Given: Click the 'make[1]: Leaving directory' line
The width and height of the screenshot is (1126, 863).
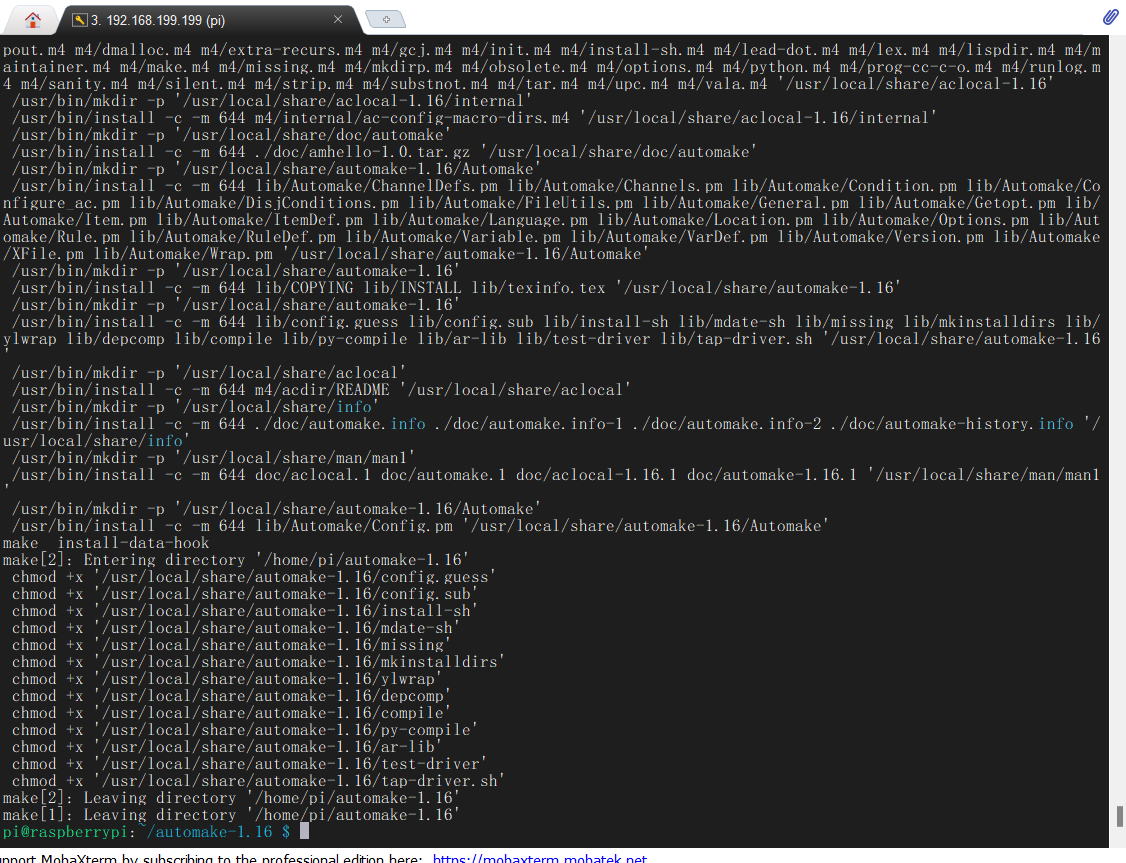Looking at the screenshot, I should click(x=231, y=815).
